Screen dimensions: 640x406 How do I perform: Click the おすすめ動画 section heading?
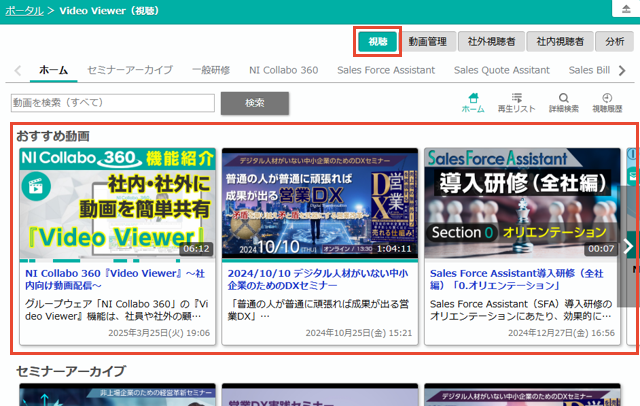[53, 136]
